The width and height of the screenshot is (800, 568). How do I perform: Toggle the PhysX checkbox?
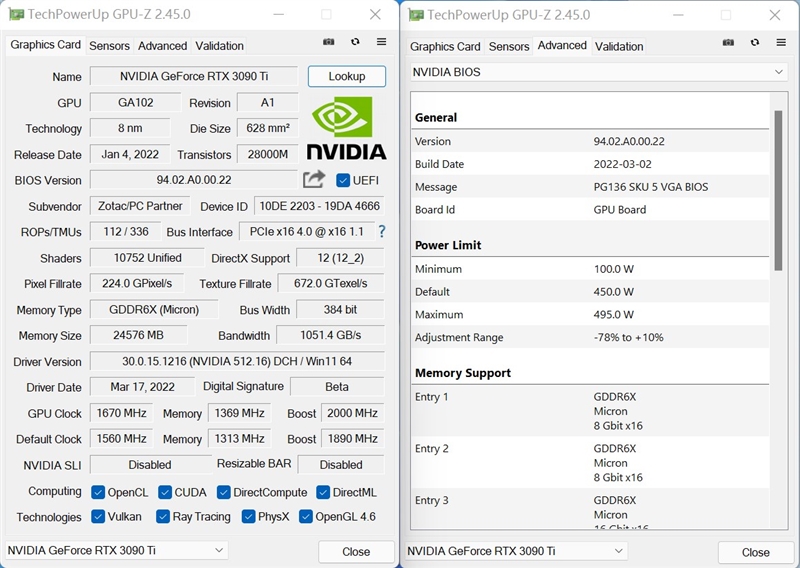[x=248, y=516]
